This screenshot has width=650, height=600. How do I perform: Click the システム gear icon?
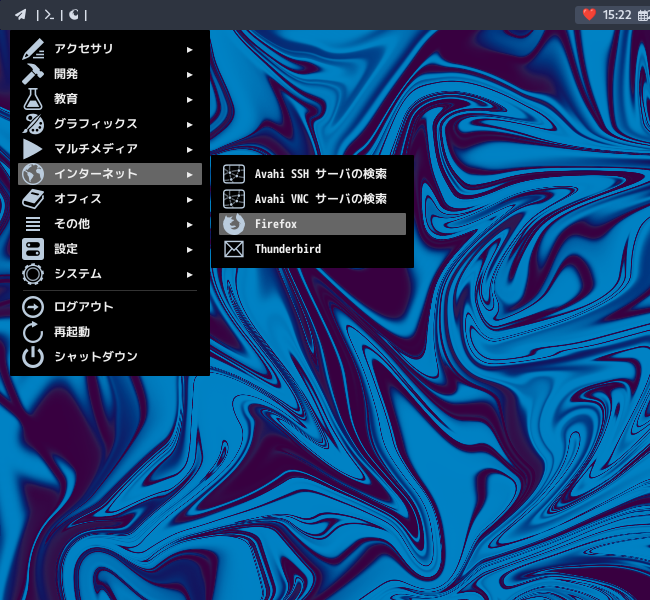click(x=33, y=274)
